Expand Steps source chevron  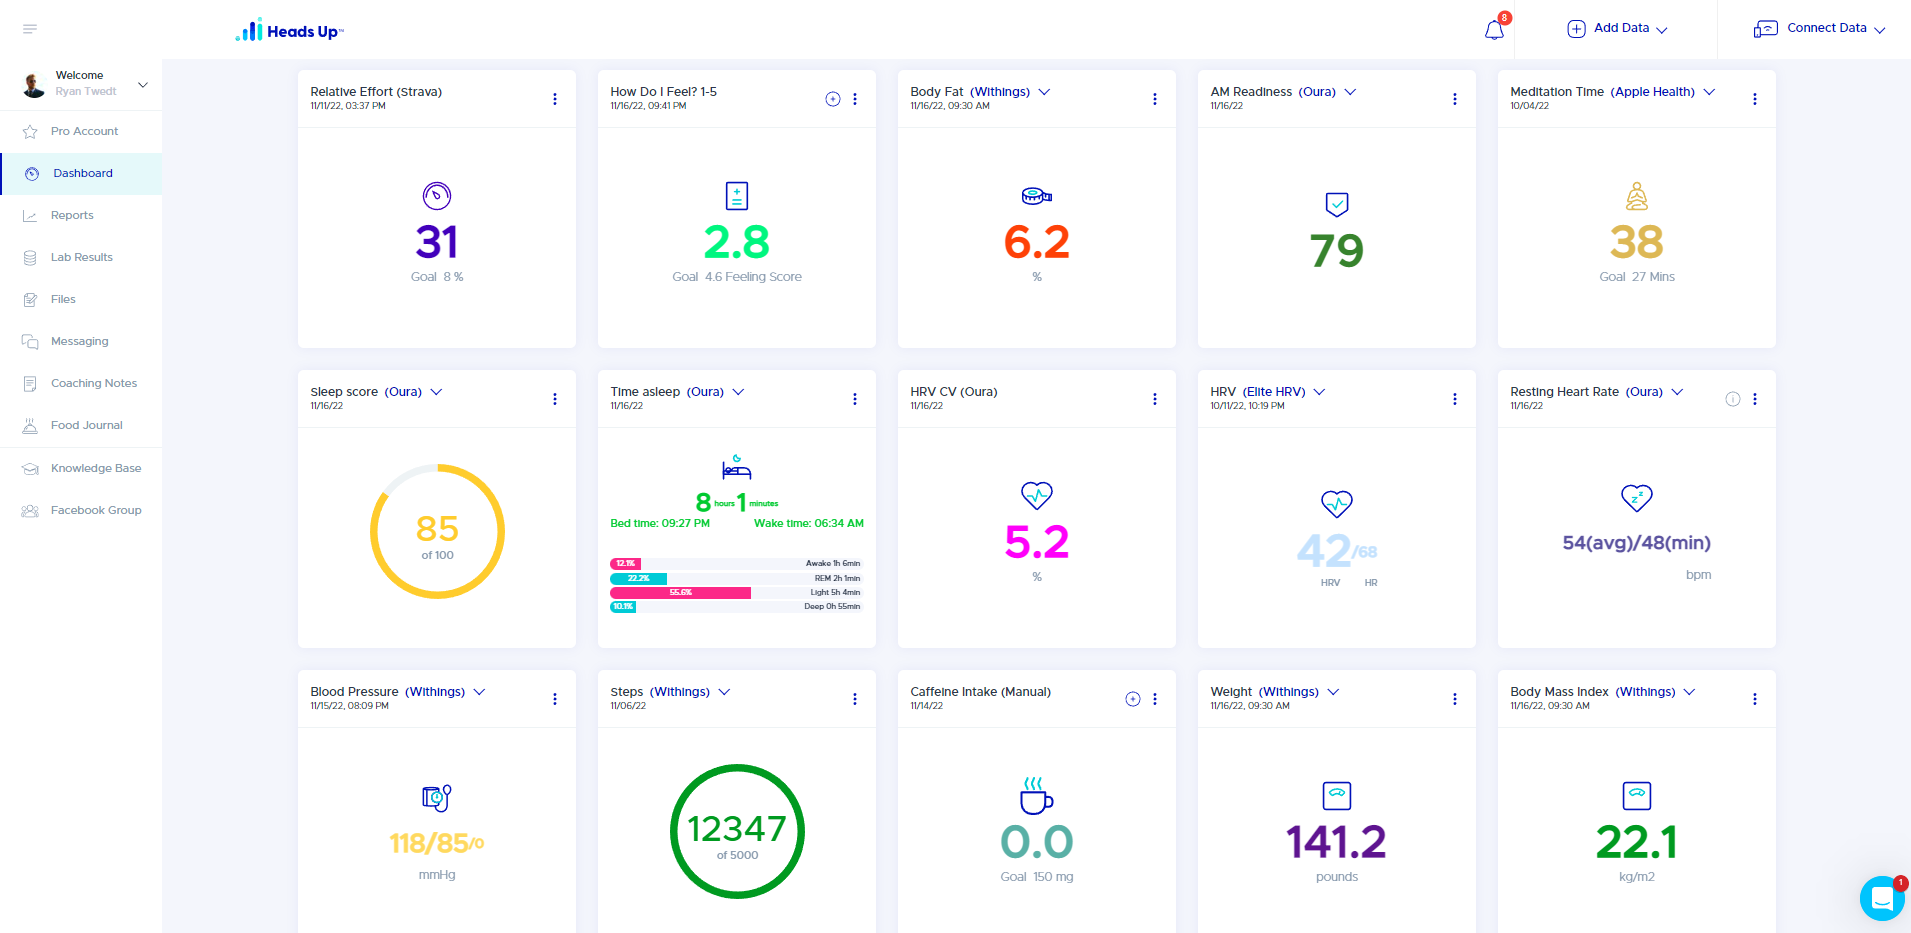pyautogui.click(x=724, y=692)
